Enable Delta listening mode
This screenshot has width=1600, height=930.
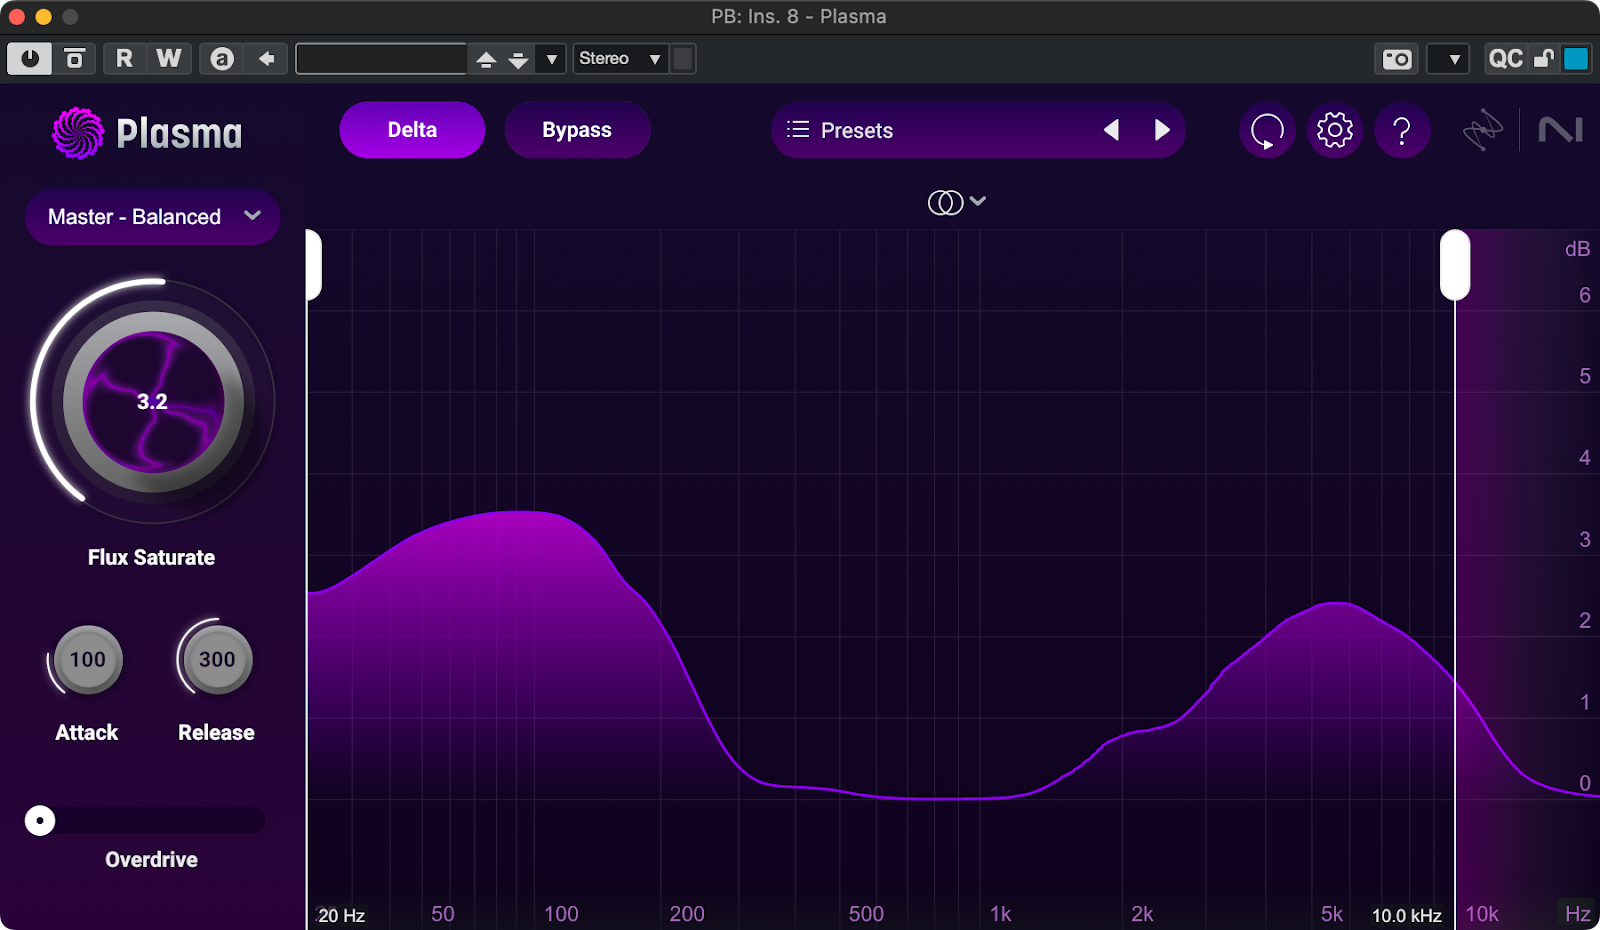(x=412, y=130)
